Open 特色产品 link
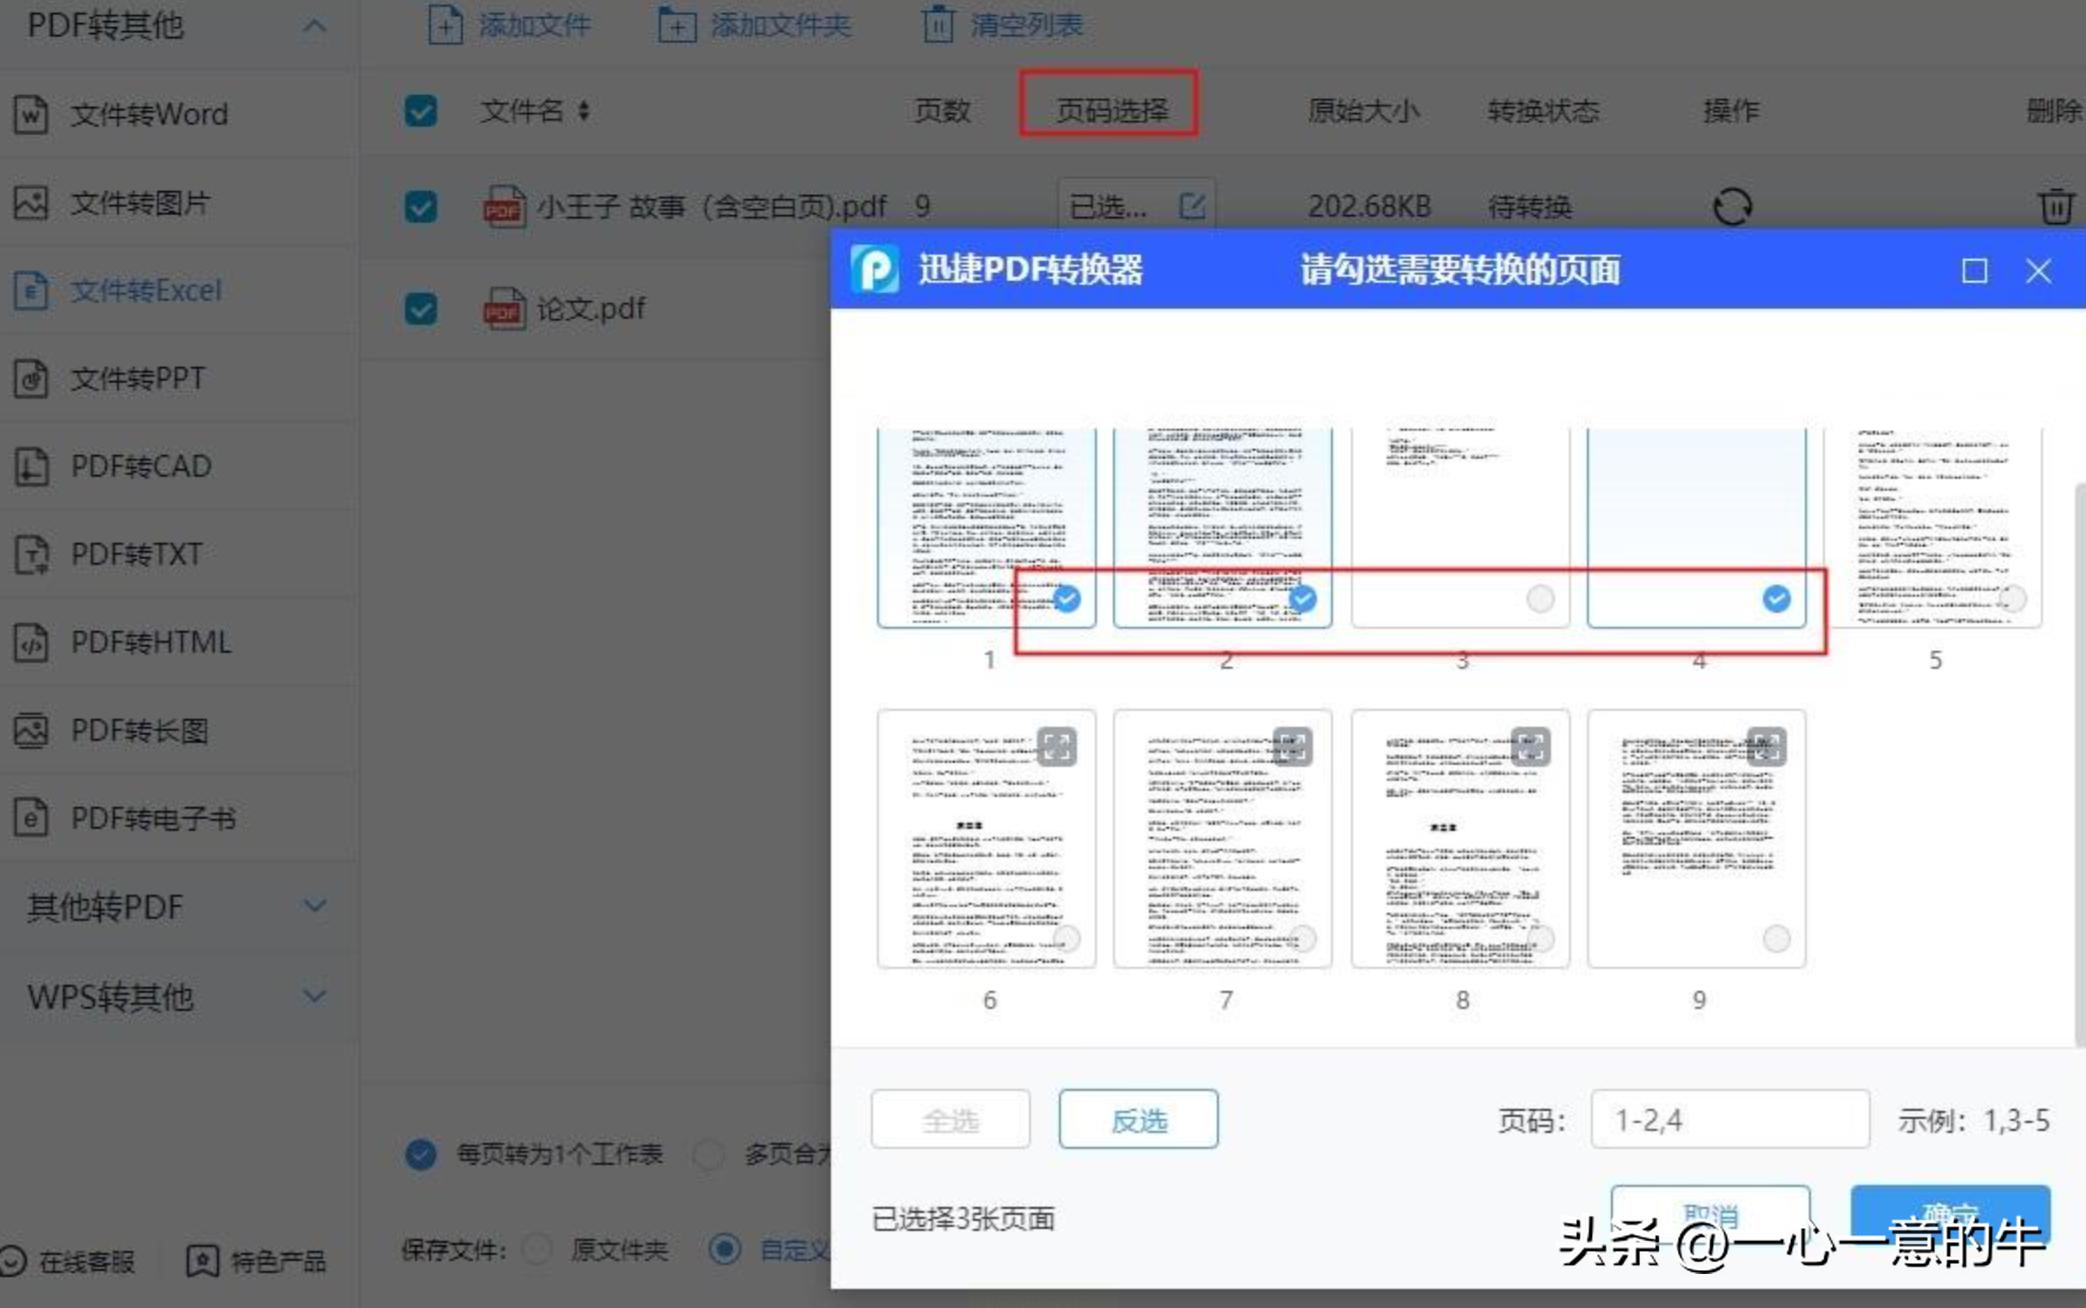 (x=257, y=1261)
